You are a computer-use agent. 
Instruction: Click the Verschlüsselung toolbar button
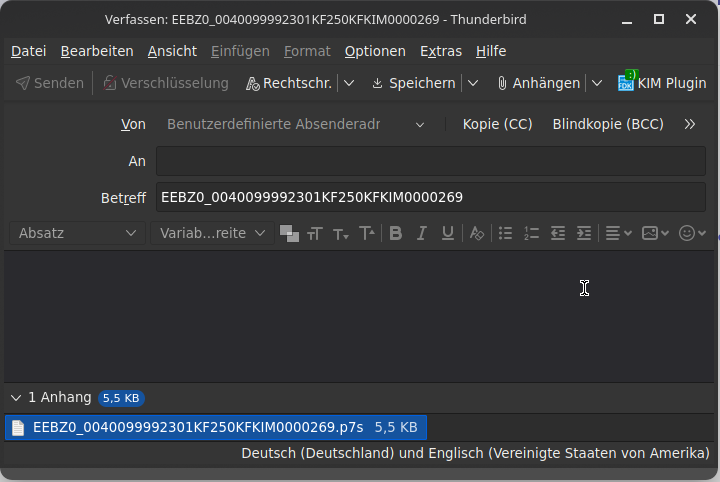click(x=166, y=83)
